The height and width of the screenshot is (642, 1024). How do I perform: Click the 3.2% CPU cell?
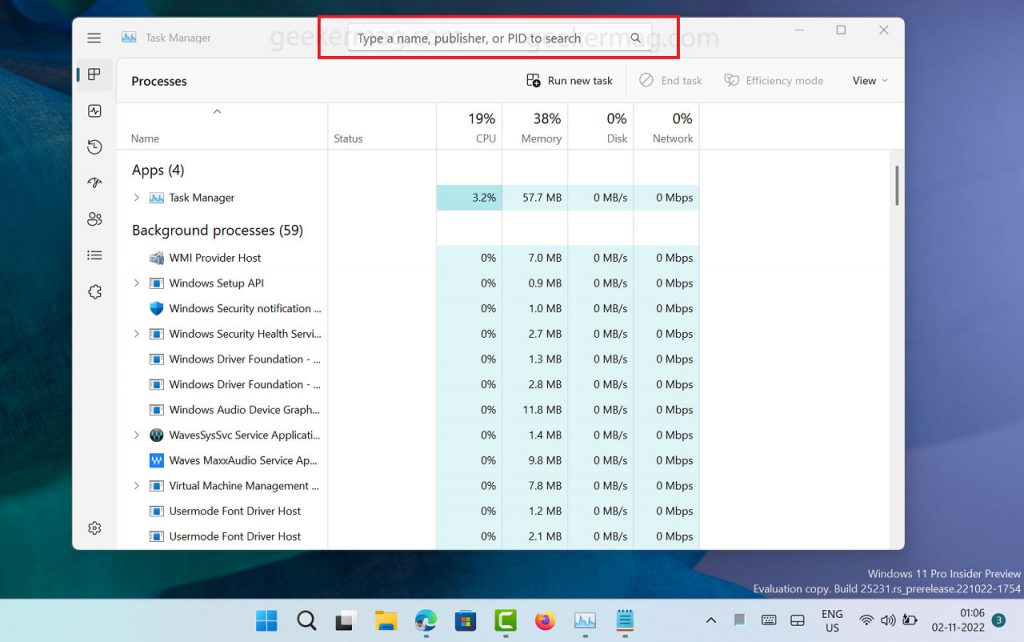tap(470, 197)
